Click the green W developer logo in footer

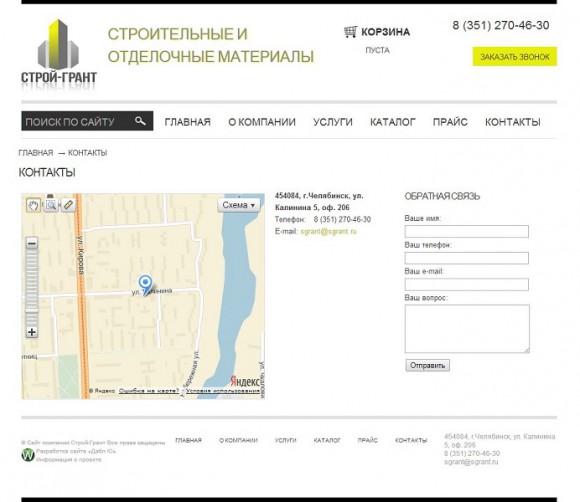(28, 455)
